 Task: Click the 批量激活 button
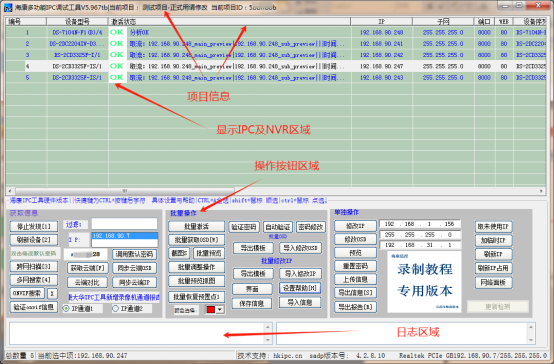coord(196,226)
